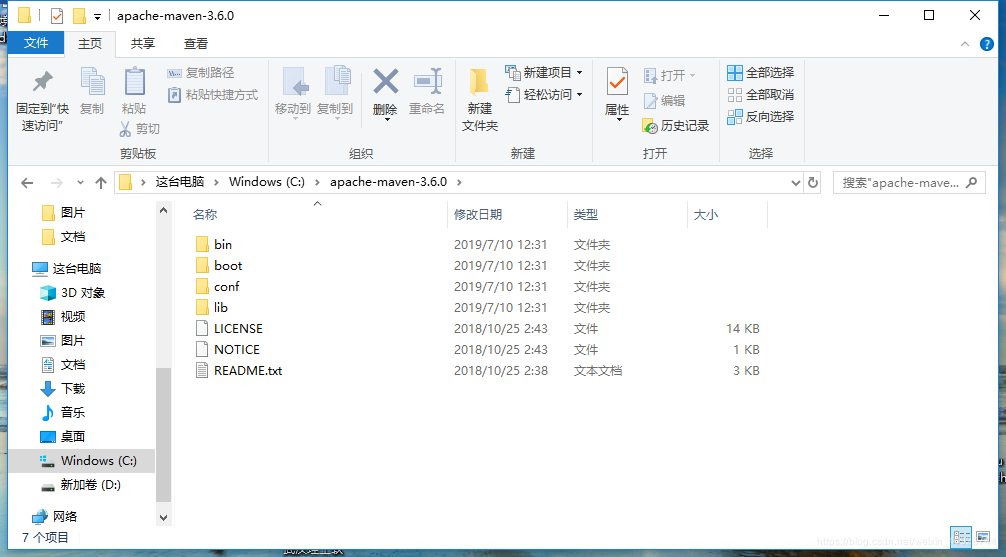Click the search apache-maven box

click(909, 183)
